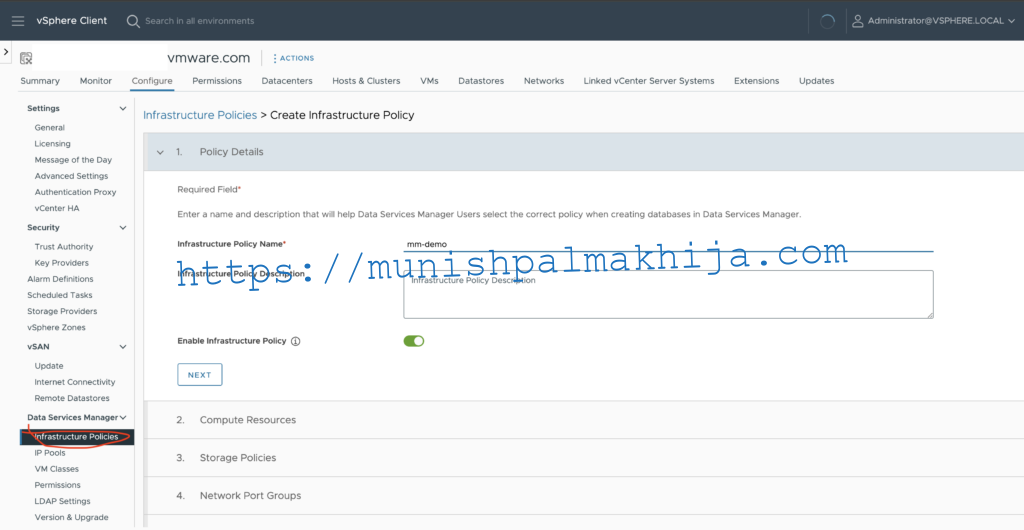Open the Networks tab
This screenshot has height=530, width=1024.
544,81
